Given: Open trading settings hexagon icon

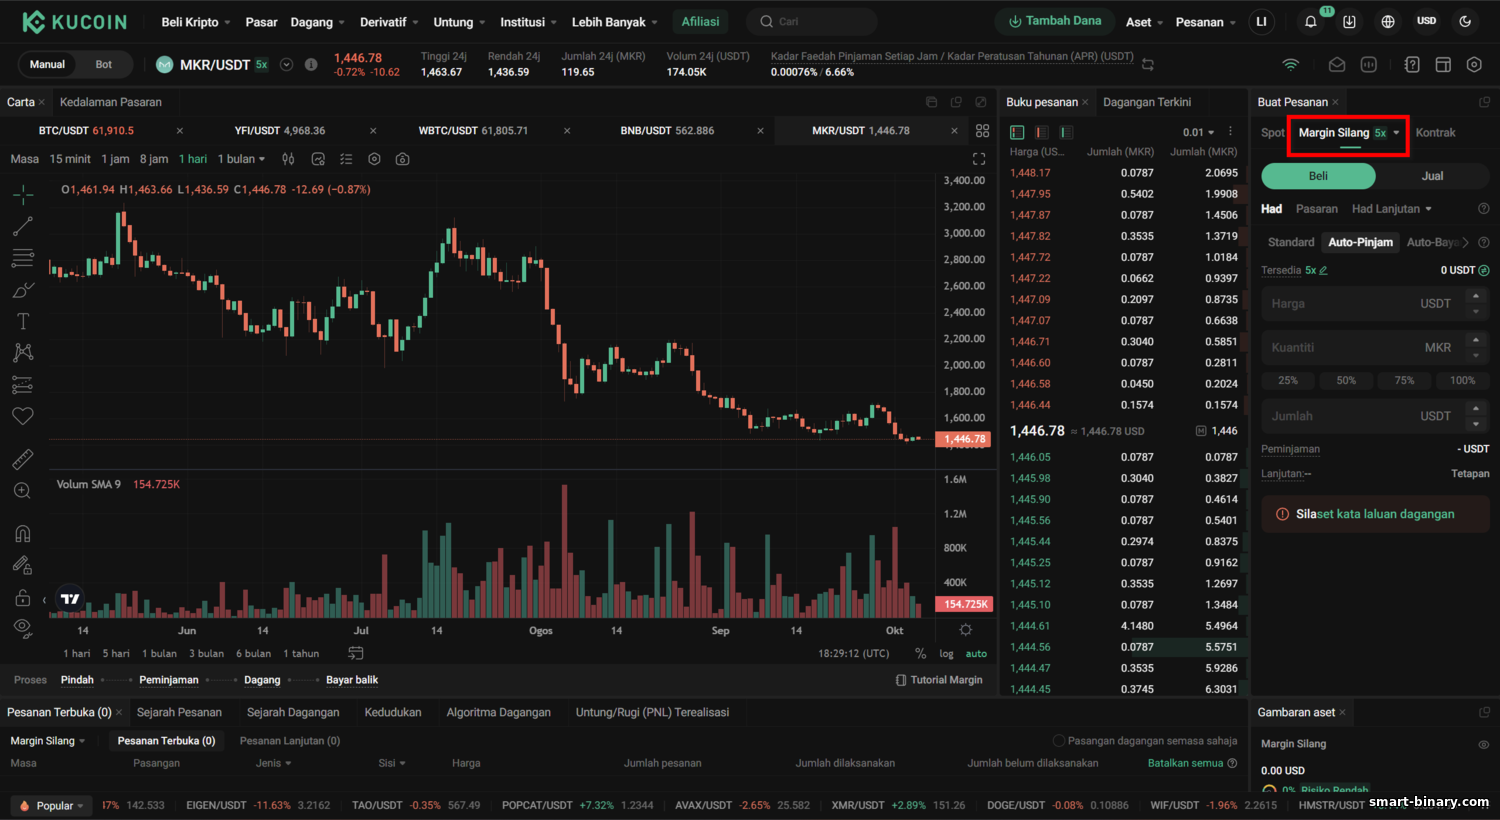Looking at the screenshot, I should pyautogui.click(x=1474, y=64).
